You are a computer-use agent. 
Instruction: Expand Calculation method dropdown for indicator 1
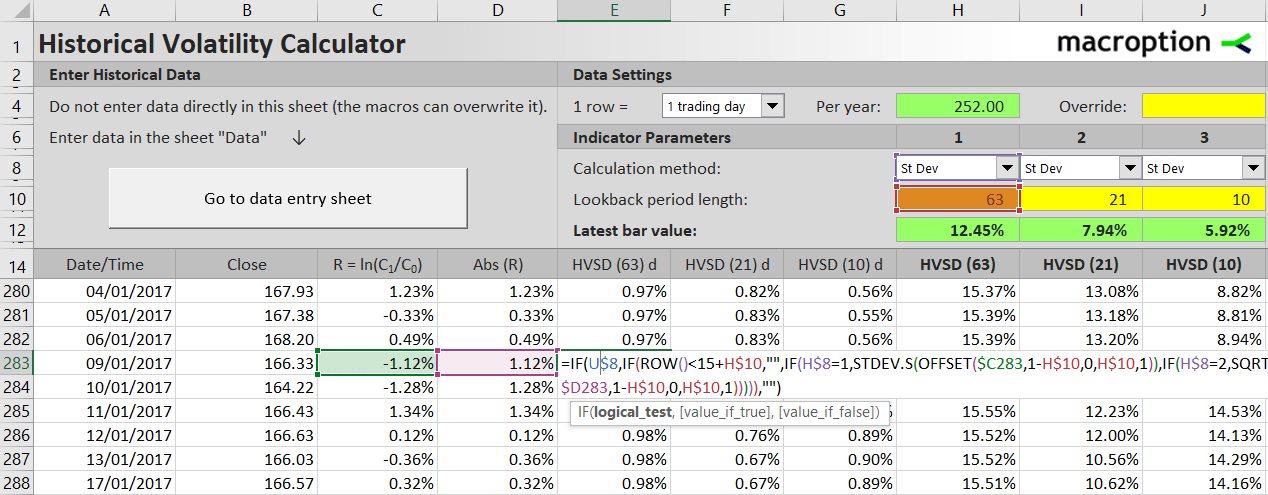tap(1008, 168)
